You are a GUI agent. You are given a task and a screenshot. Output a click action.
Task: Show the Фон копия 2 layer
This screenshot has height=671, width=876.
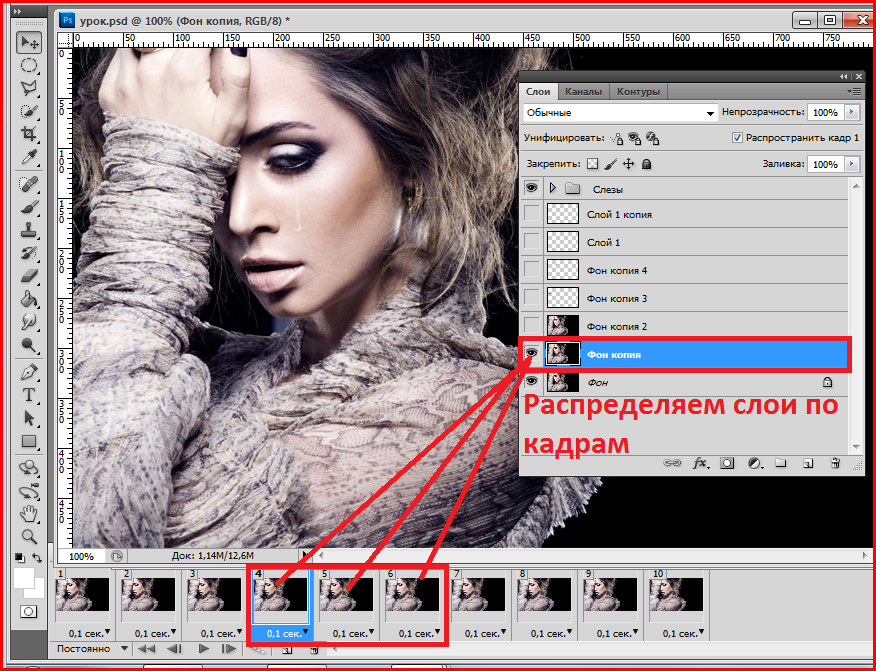coord(532,325)
